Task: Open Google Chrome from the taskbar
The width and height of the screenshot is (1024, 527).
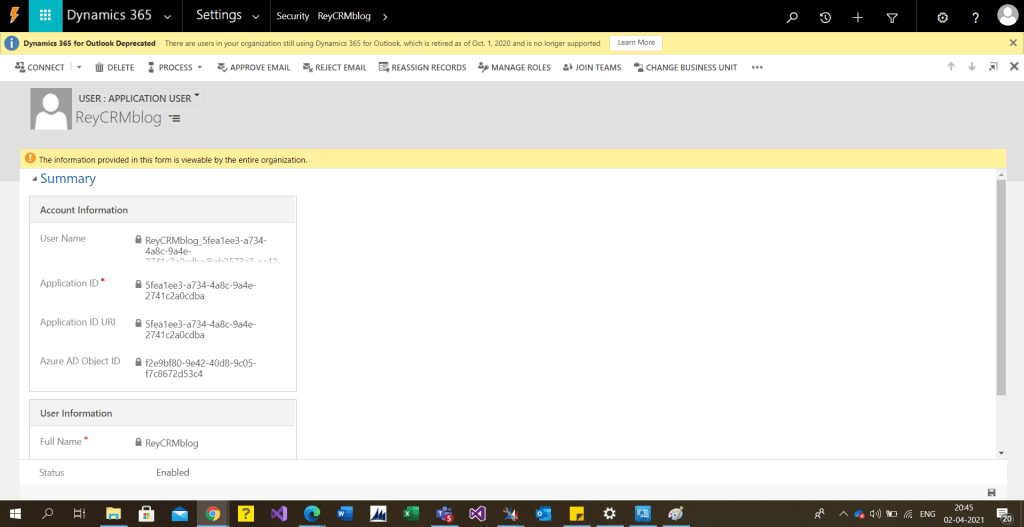Action: (x=212, y=513)
